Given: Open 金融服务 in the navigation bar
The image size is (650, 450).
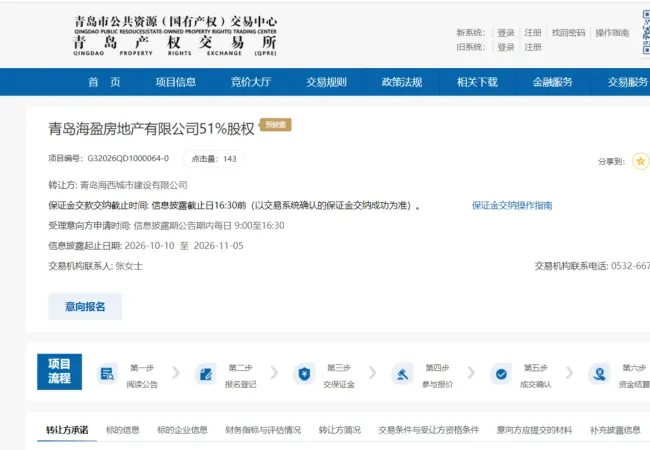Looking at the screenshot, I should click(553, 82).
